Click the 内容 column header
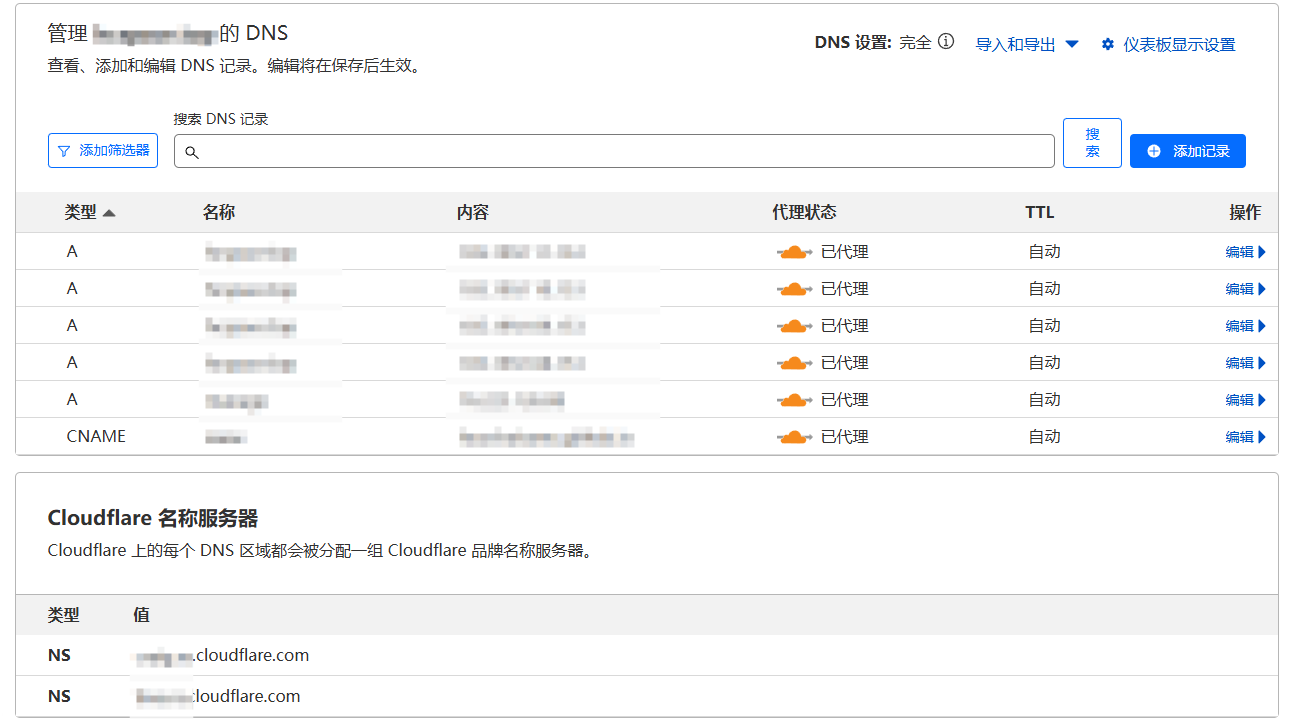Viewport: 1290px width, 728px height. 473,212
